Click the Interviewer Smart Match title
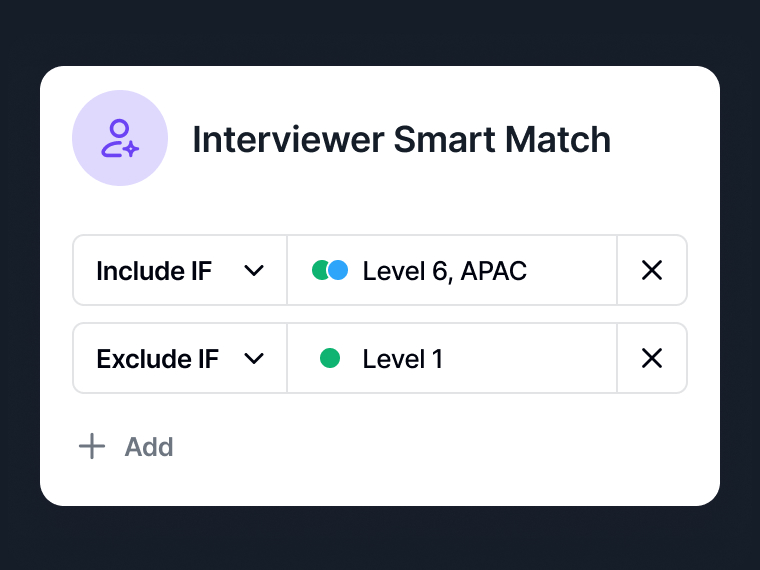760x570 pixels. pyautogui.click(x=401, y=140)
